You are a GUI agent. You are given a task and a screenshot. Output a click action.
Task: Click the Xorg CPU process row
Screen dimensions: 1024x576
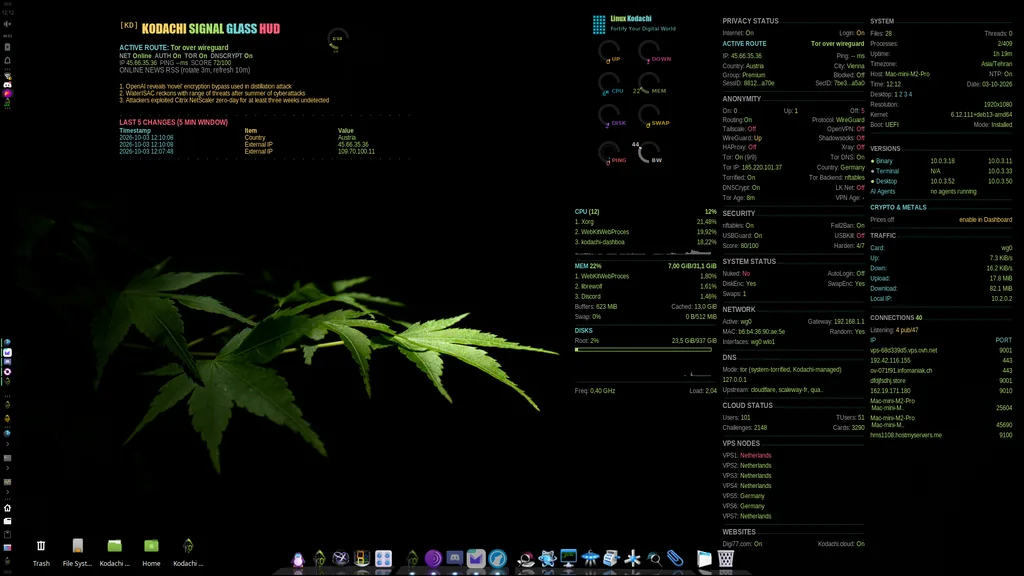coord(645,221)
